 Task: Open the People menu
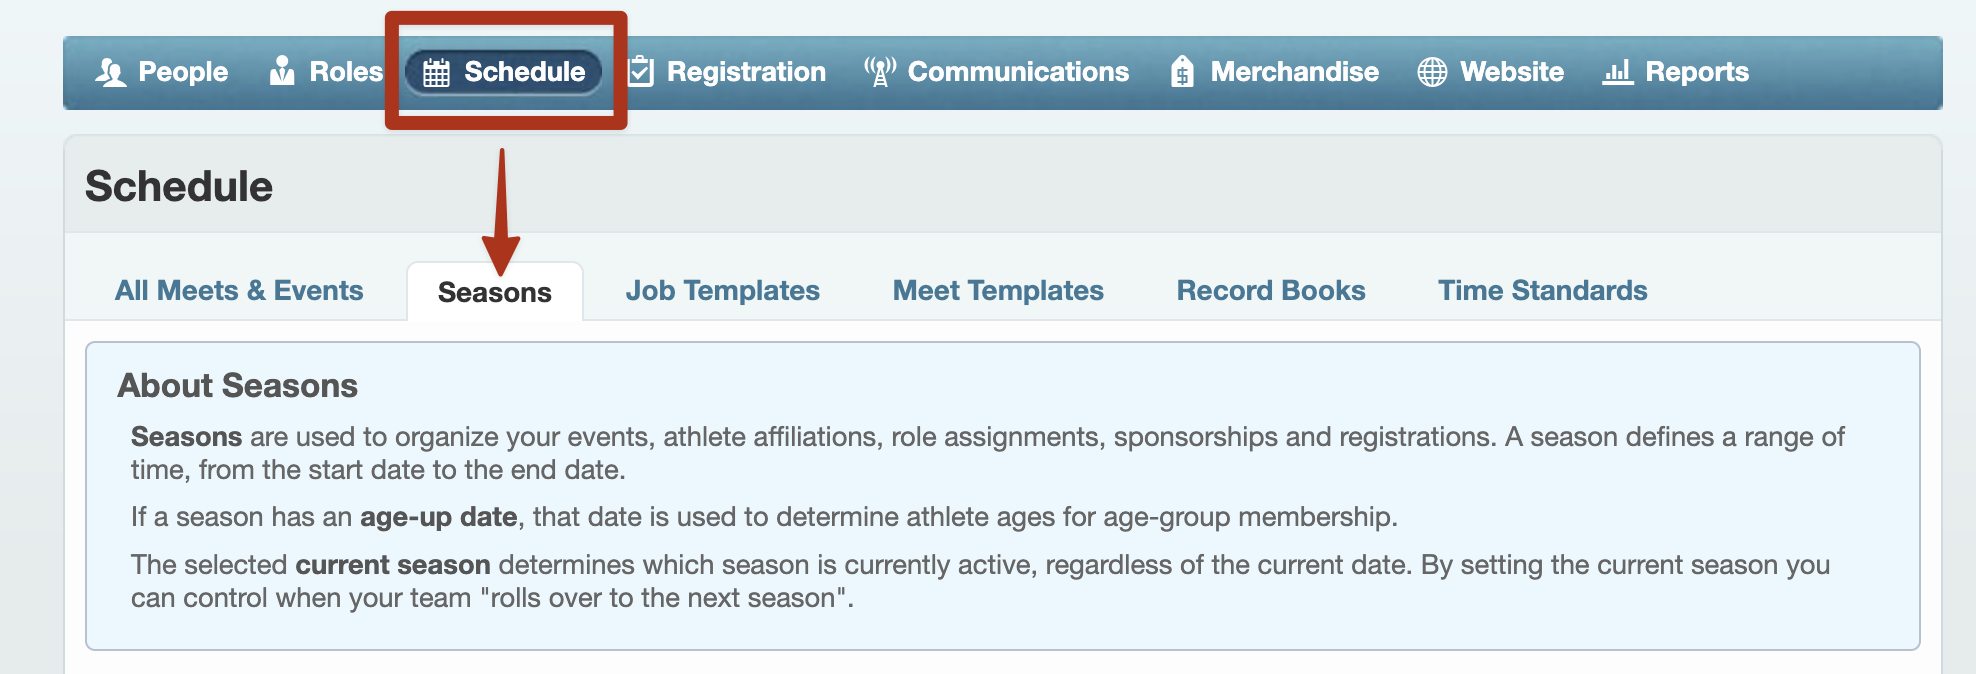[x=162, y=72]
